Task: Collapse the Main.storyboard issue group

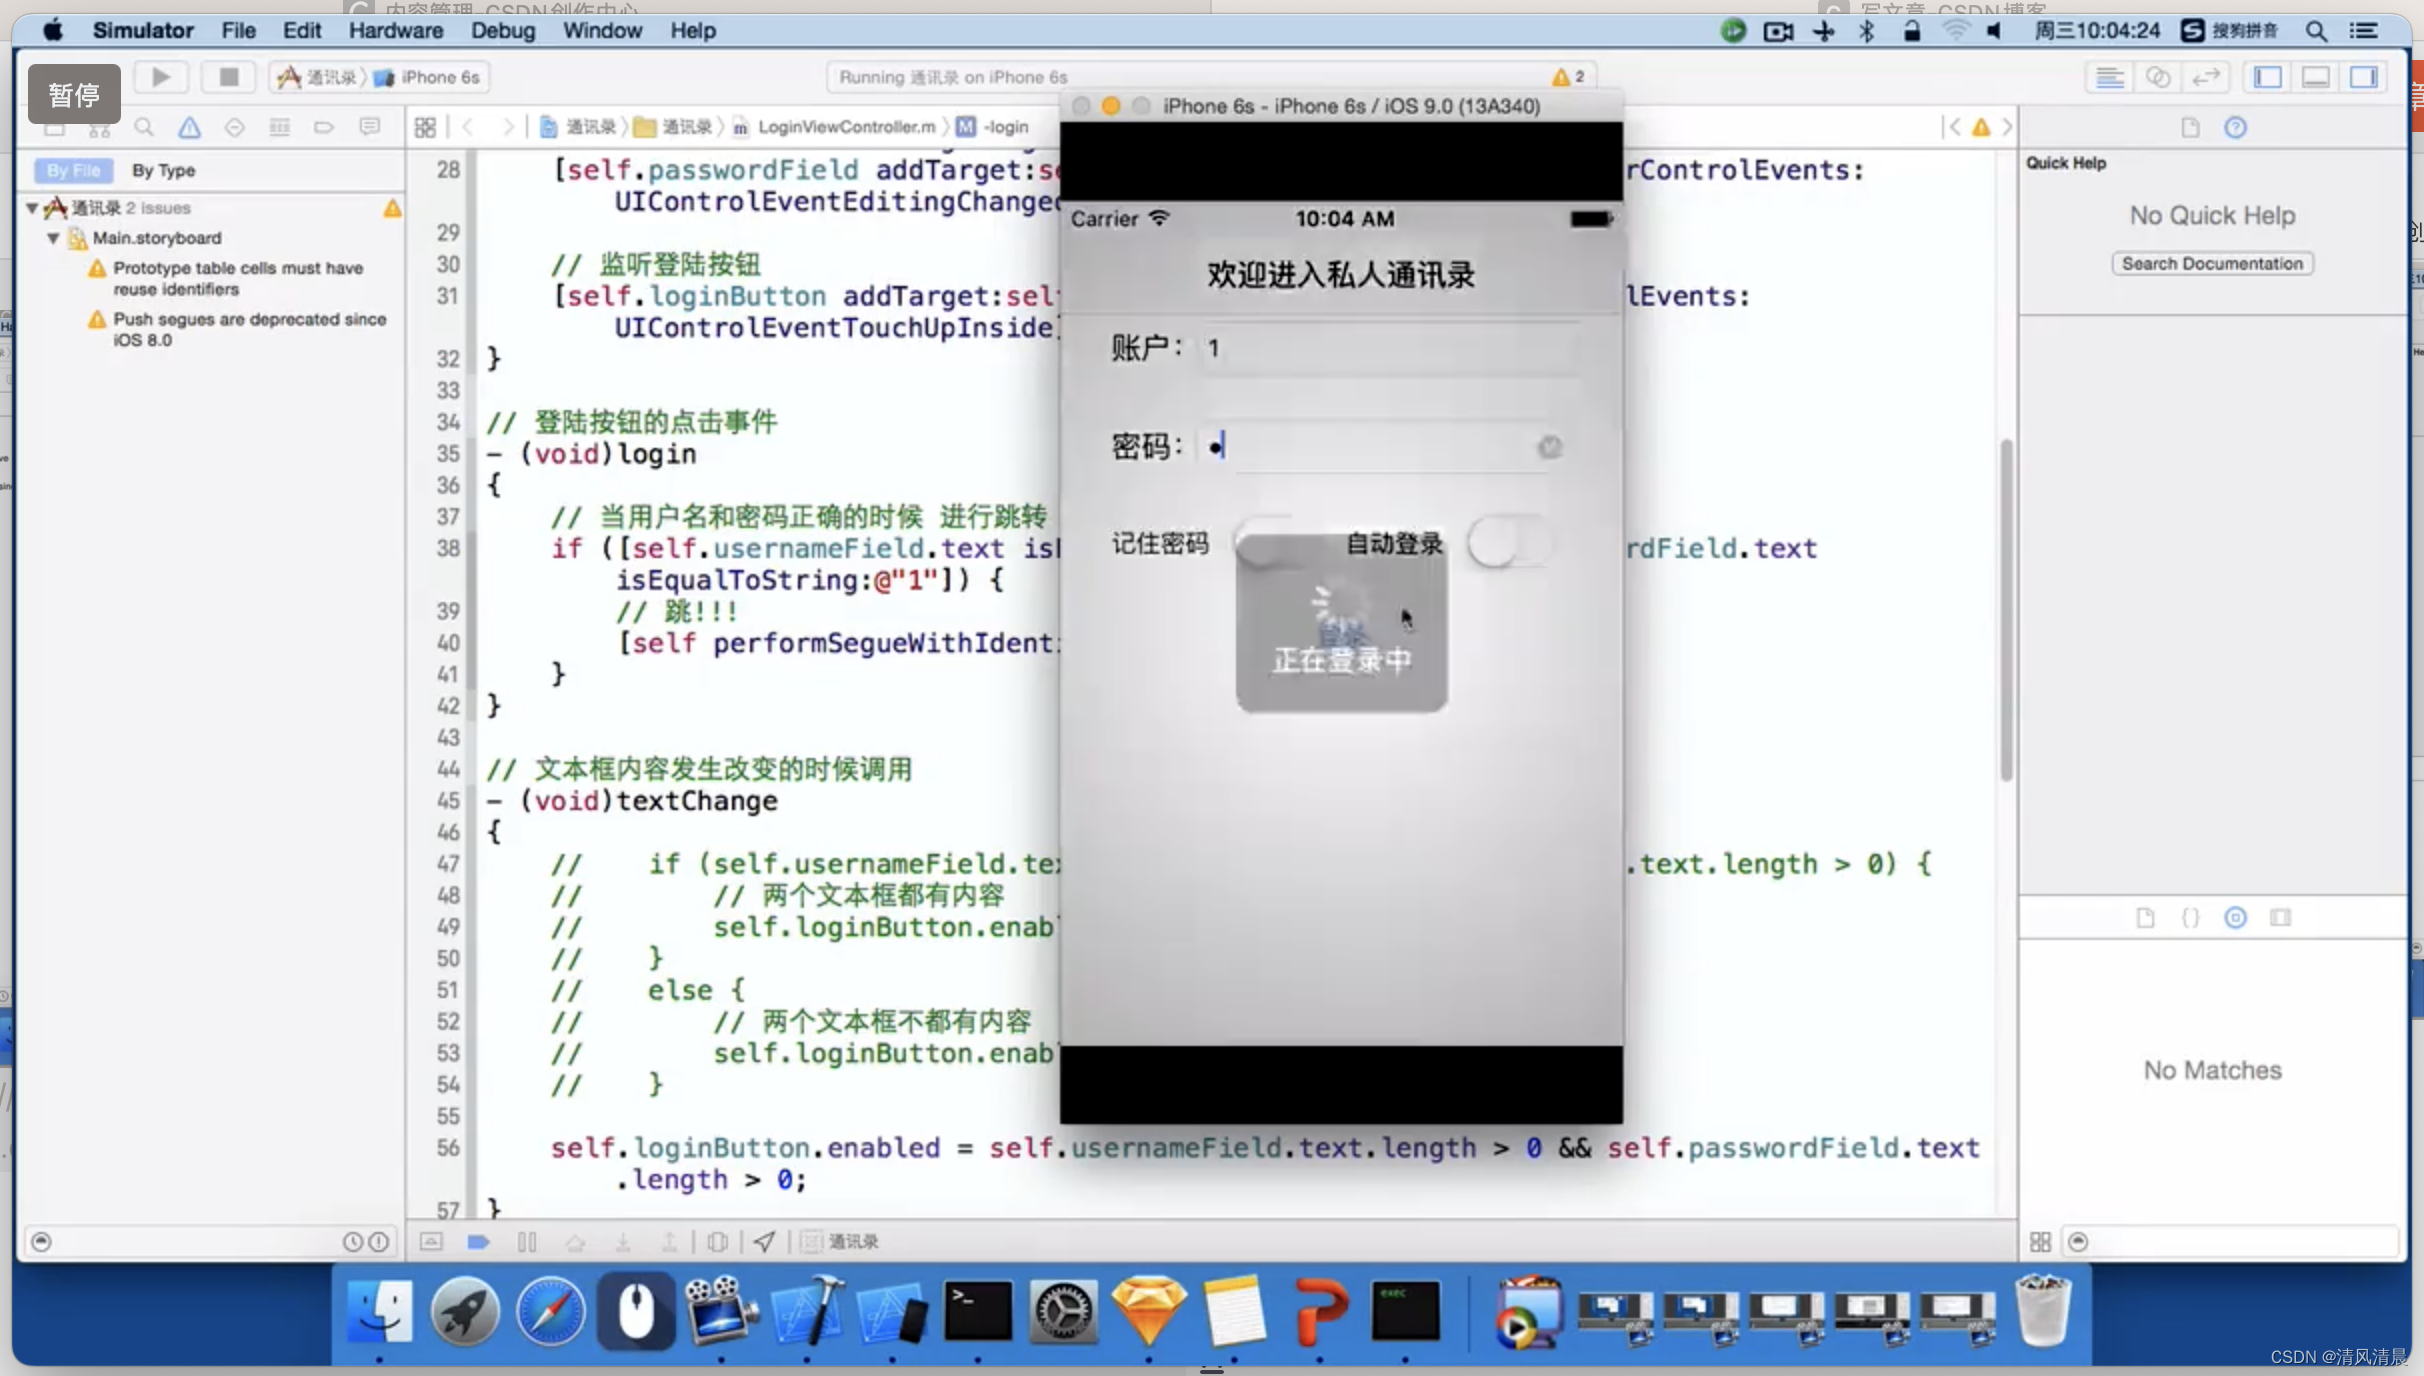Action: pyautogui.click(x=53, y=238)
